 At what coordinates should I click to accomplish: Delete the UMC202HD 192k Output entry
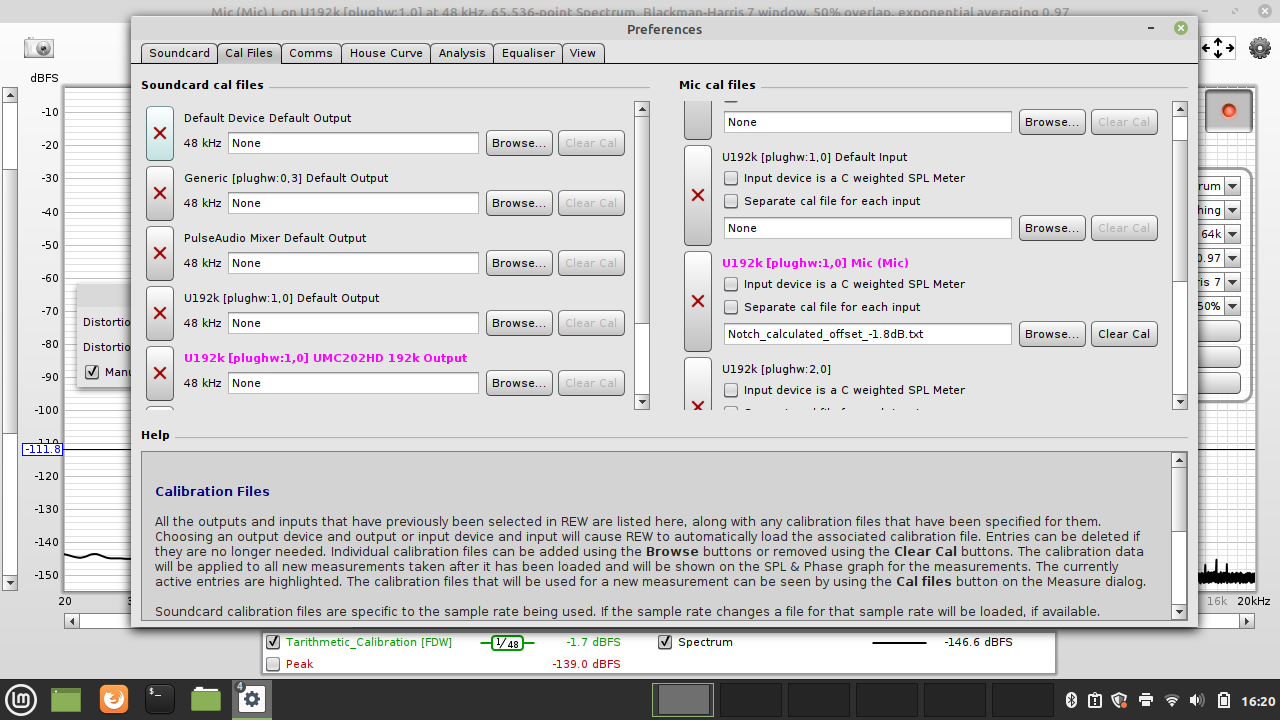(160, 373)
